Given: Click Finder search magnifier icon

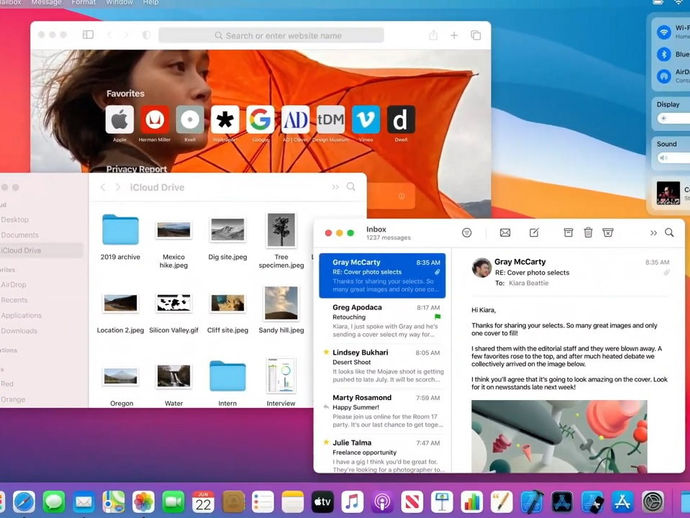Looking at the screenshot, I should tap(351, 187).
